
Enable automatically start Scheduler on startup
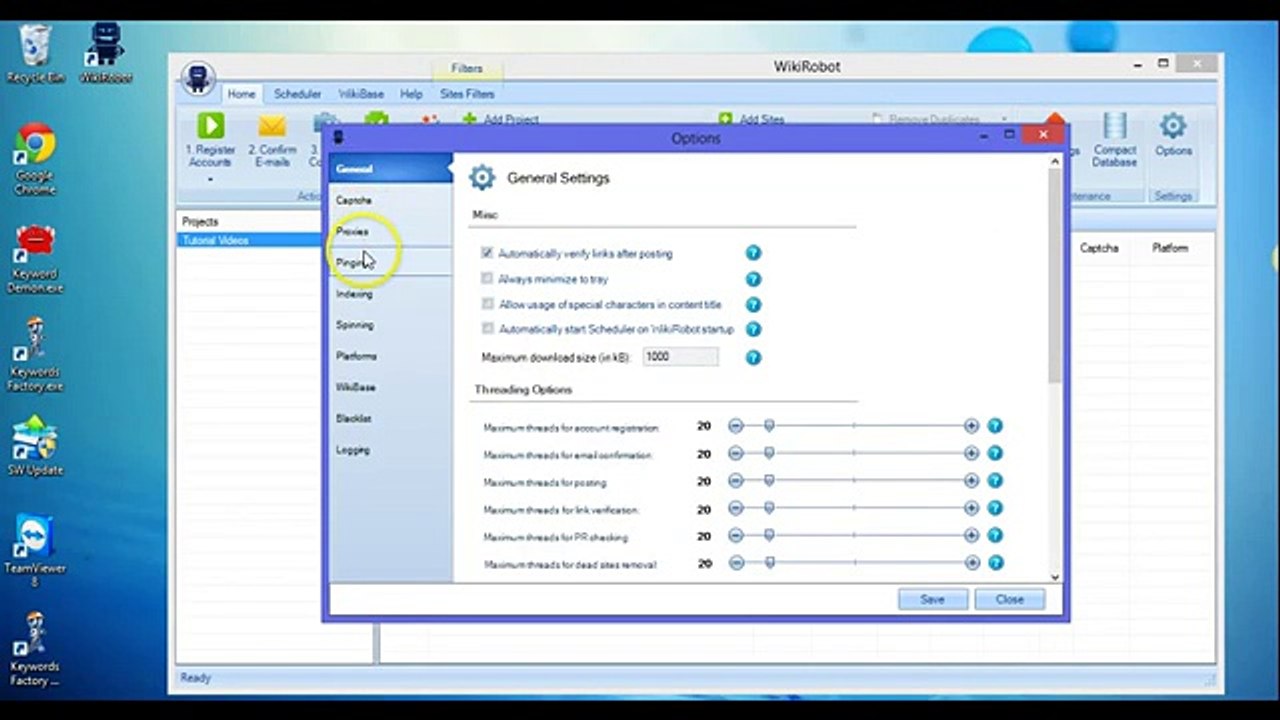(487, 329)
